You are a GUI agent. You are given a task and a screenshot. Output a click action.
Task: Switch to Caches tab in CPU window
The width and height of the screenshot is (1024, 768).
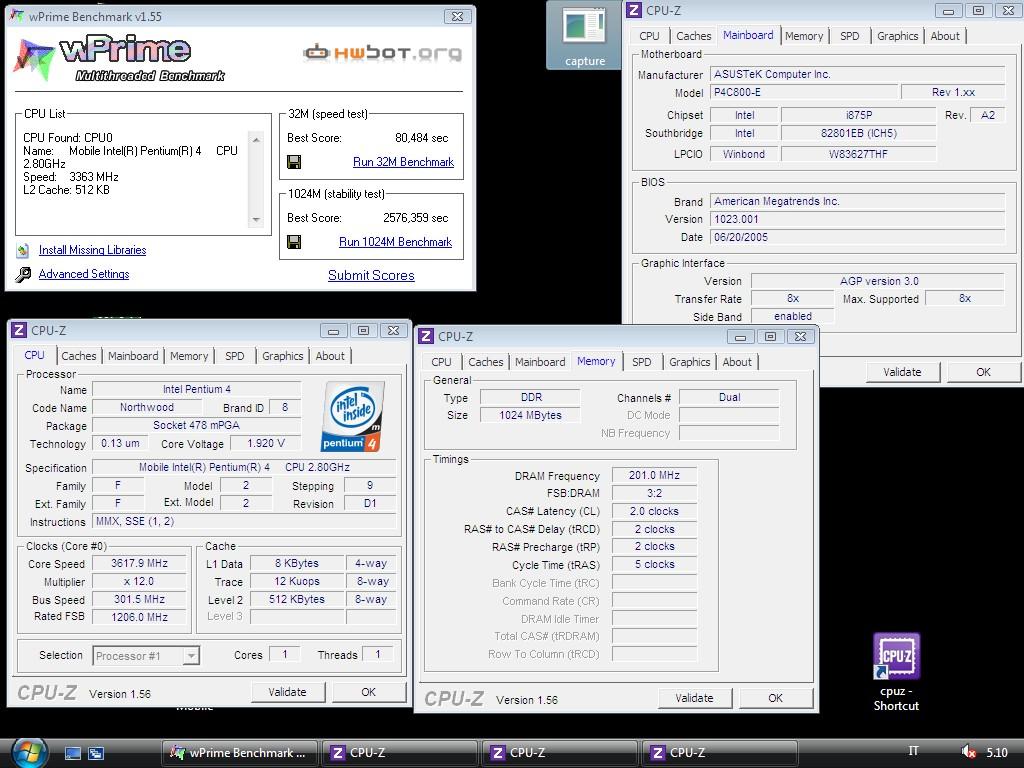pos(78,356)
